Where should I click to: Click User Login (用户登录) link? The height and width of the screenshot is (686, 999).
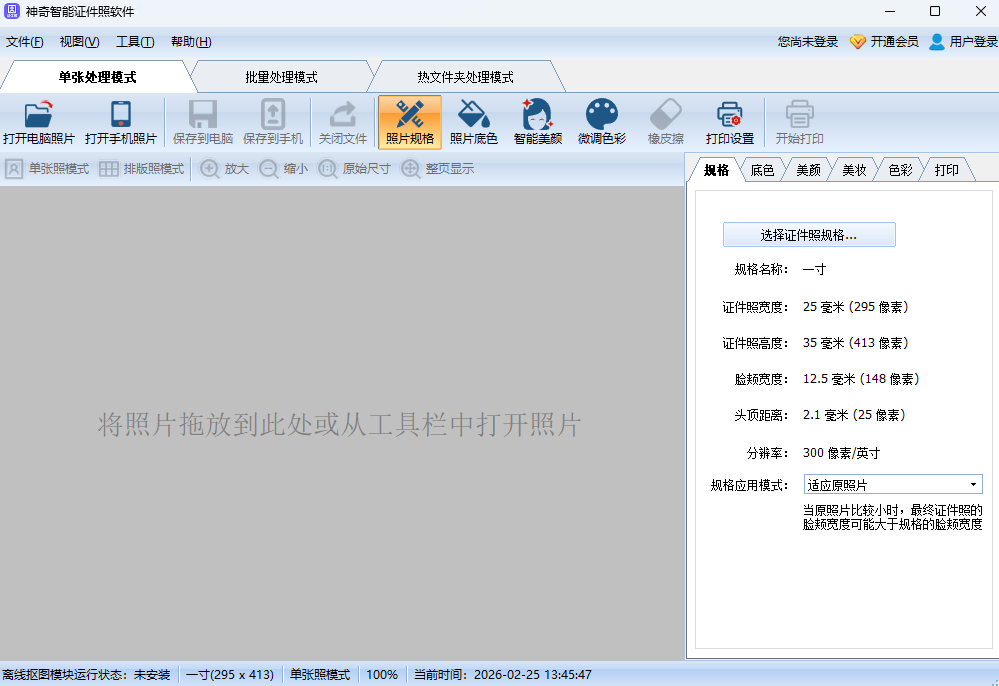click(963, 42)
